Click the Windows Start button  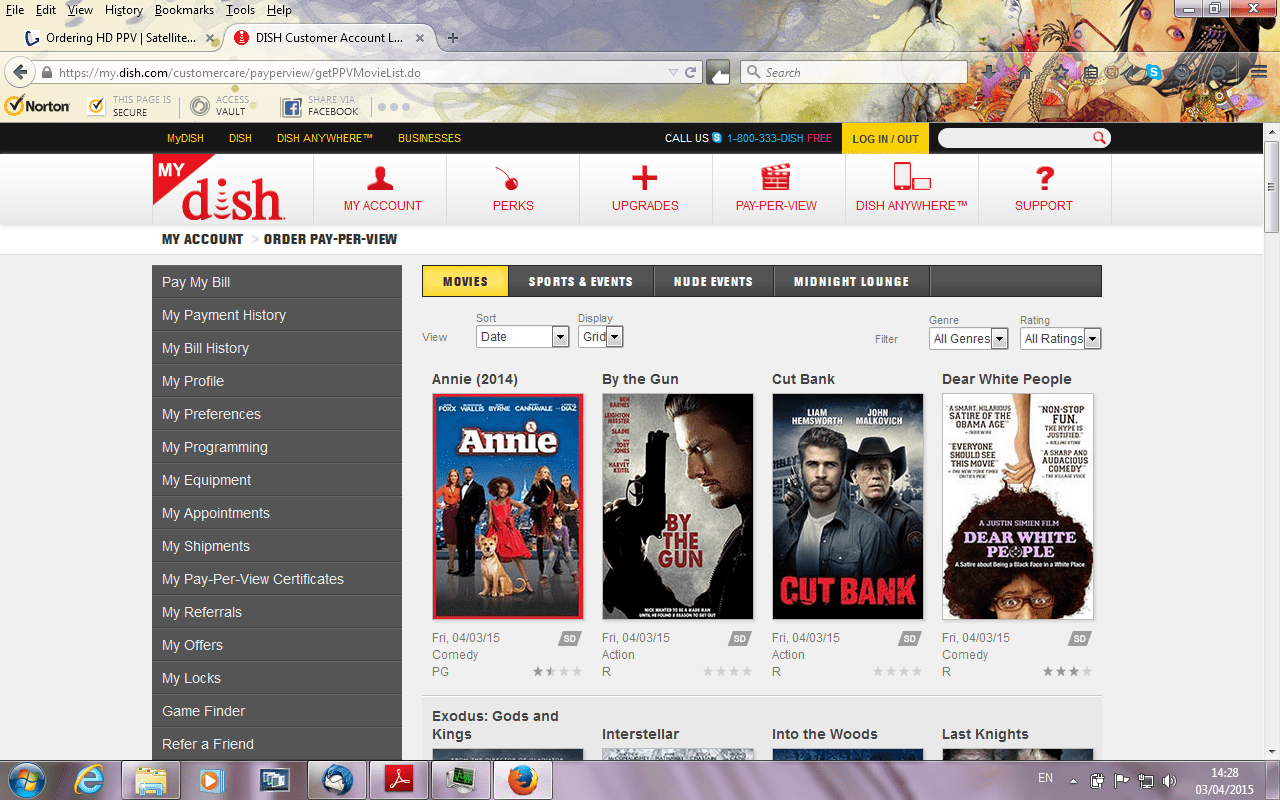(x=28, y=779)
